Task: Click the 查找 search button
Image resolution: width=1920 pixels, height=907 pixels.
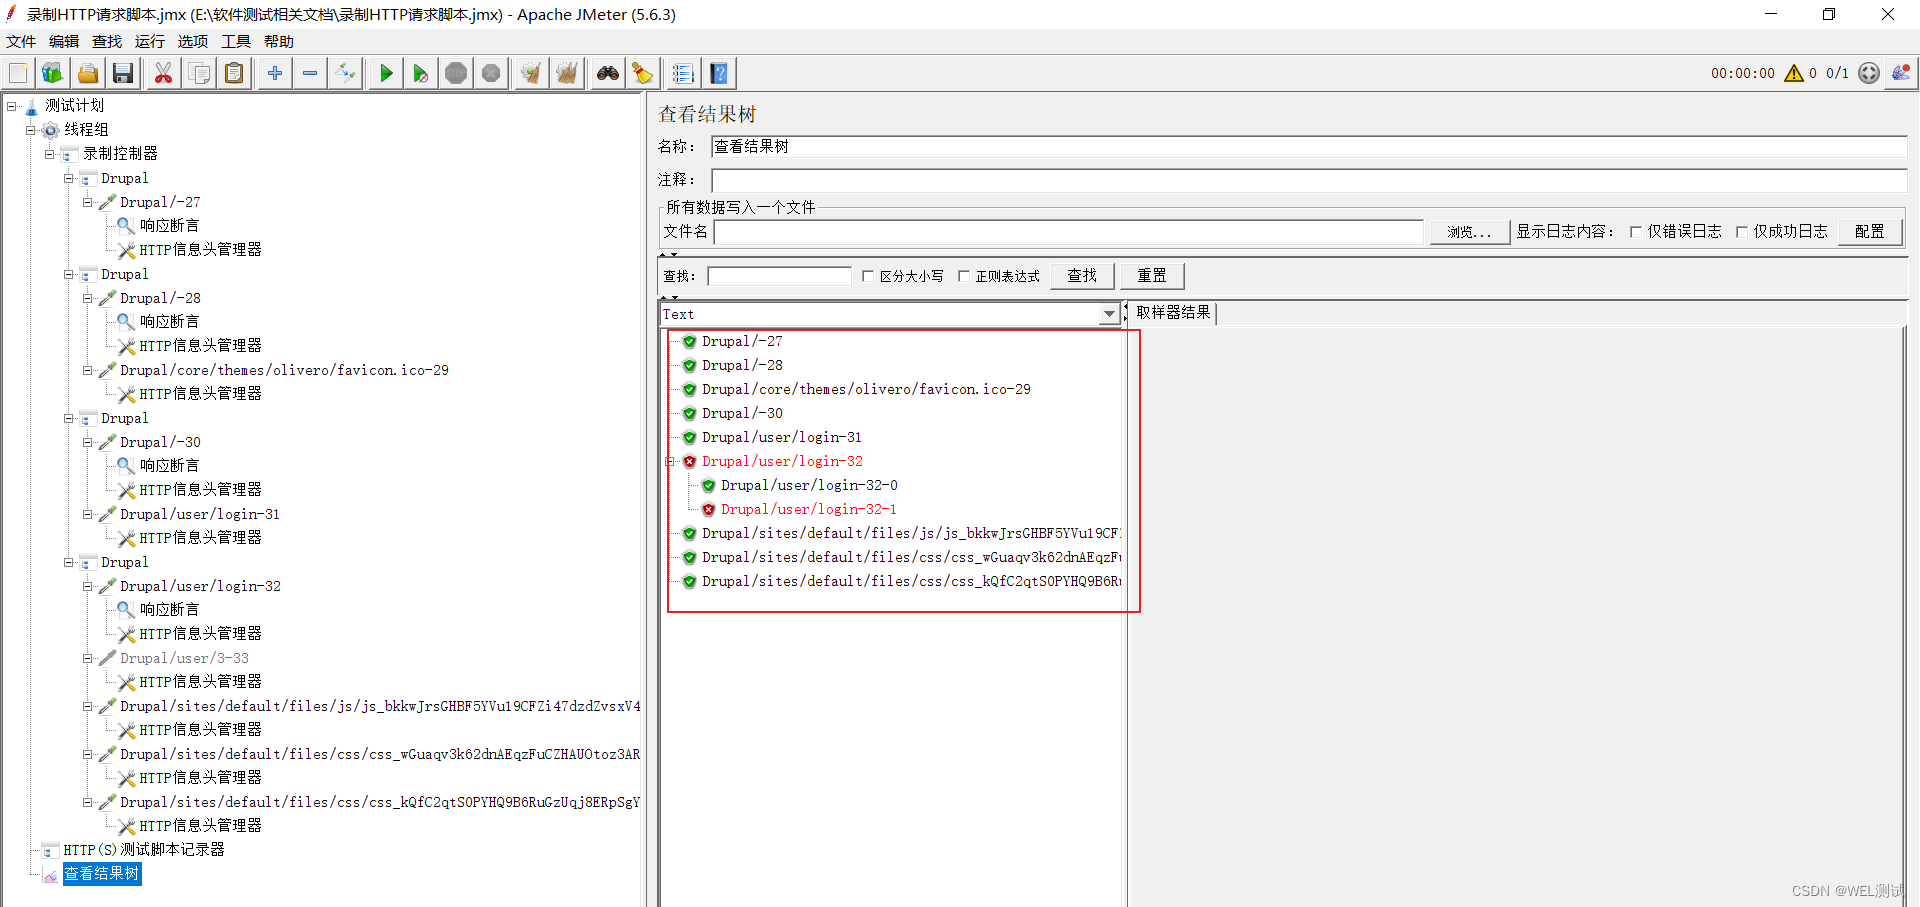Action: click(x=1082, y=276)
